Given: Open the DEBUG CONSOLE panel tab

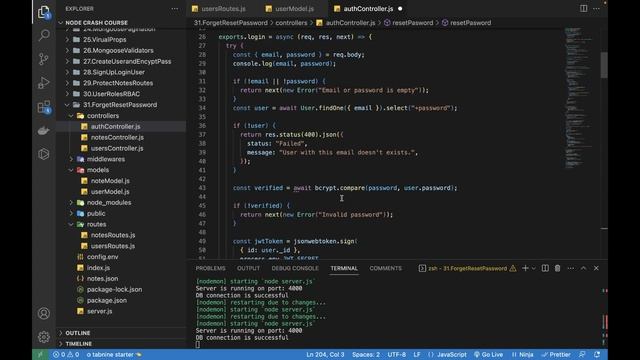Looking at the screenshot, I should pyautogui.click(x=295, y=268).
